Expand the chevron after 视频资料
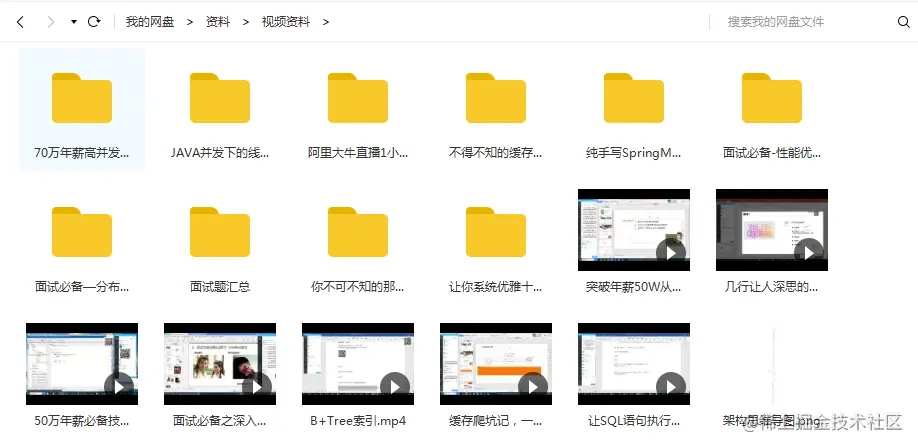 [326, 22]
